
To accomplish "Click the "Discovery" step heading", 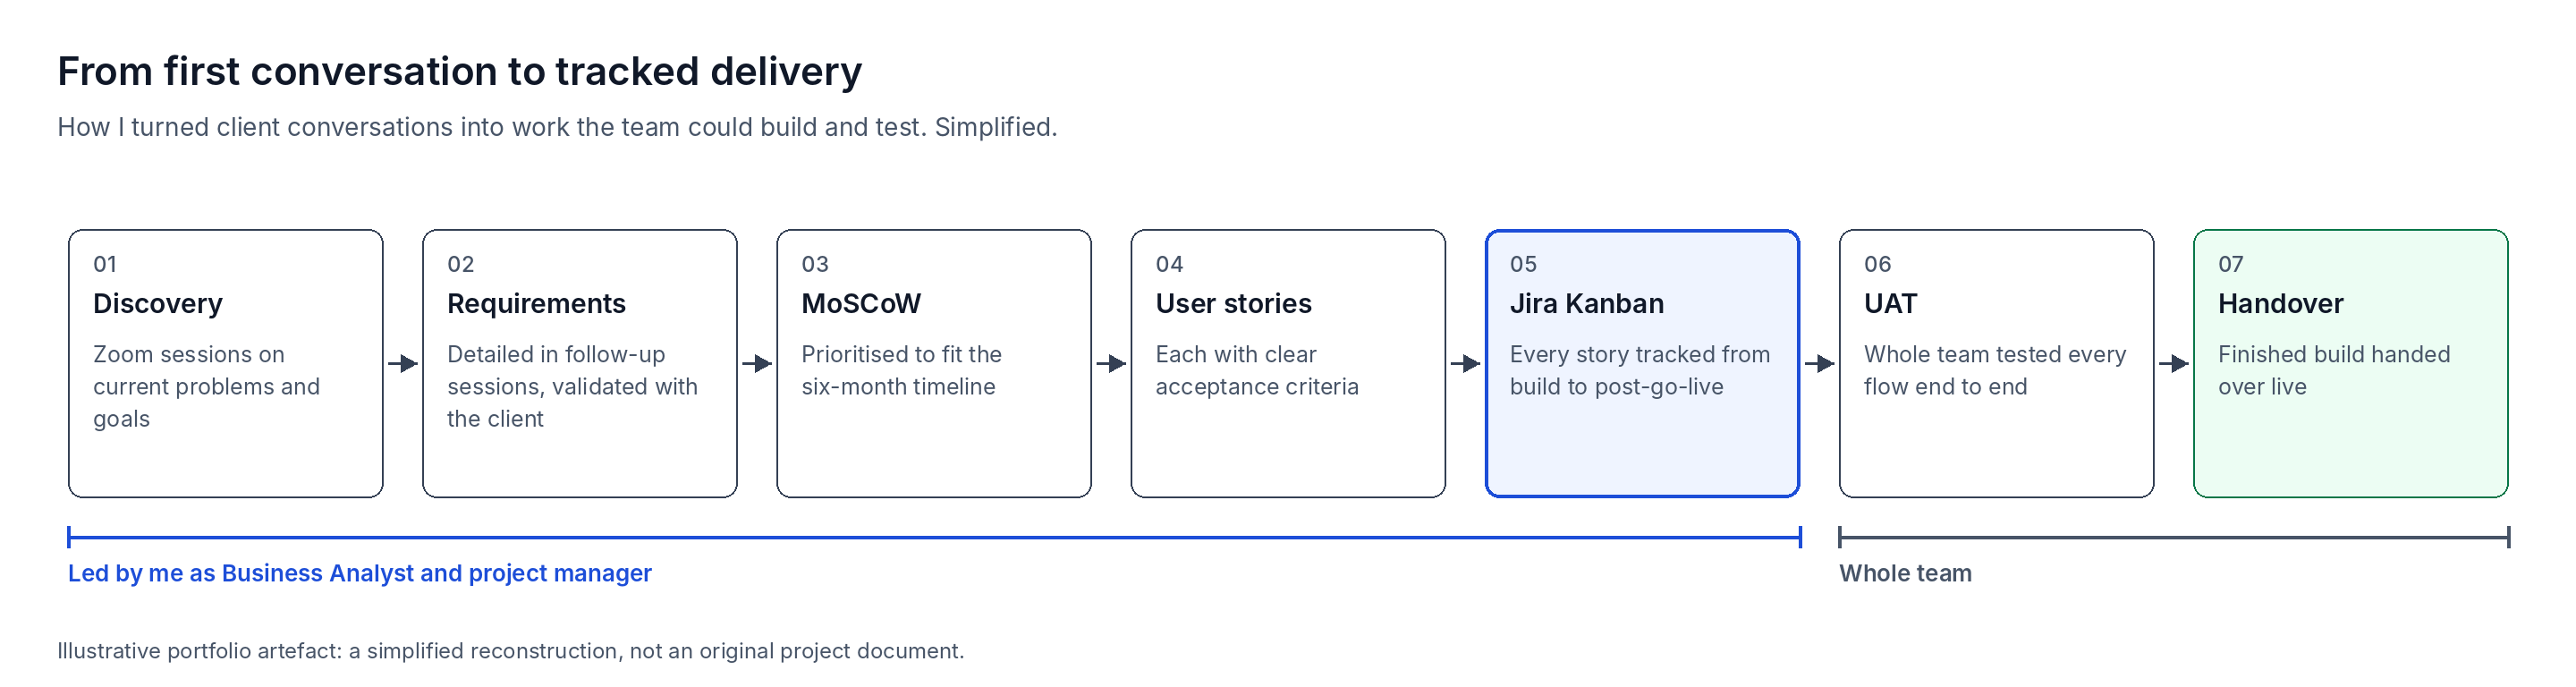I will [x=158, y=303].
